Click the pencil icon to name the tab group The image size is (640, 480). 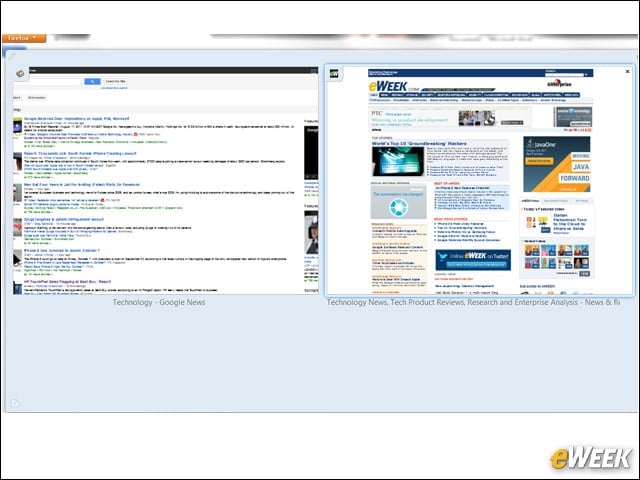click(x=12, y=56)
